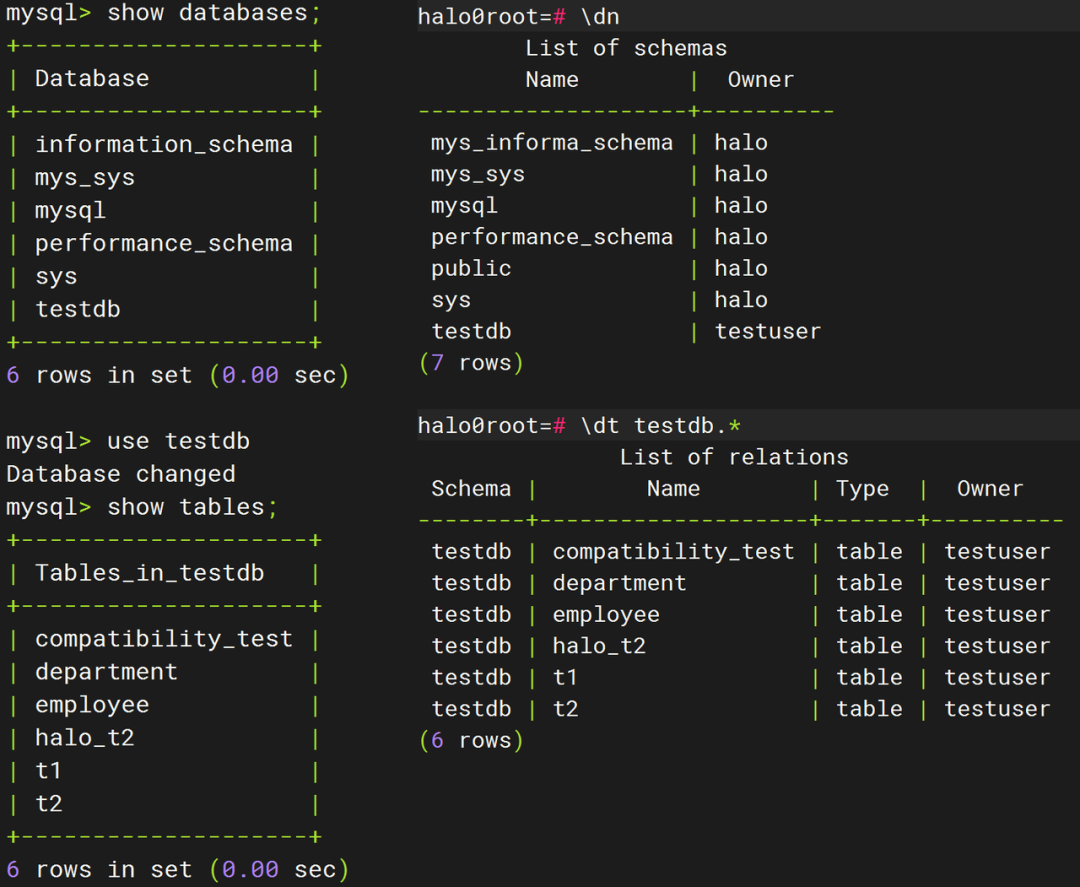The image size is (1080, 887).
Task: Select 'employee' in the relations list
Action: pos(606,615)
